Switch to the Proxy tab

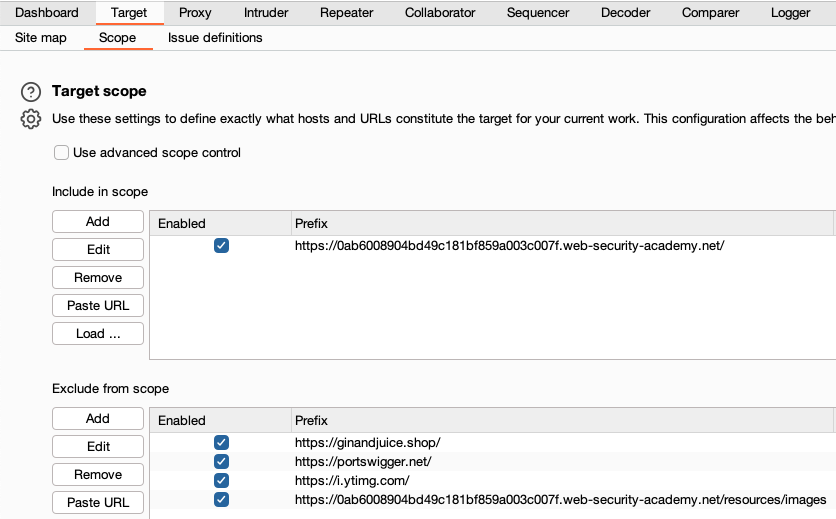pyautogui.click(x=195, y=13)
